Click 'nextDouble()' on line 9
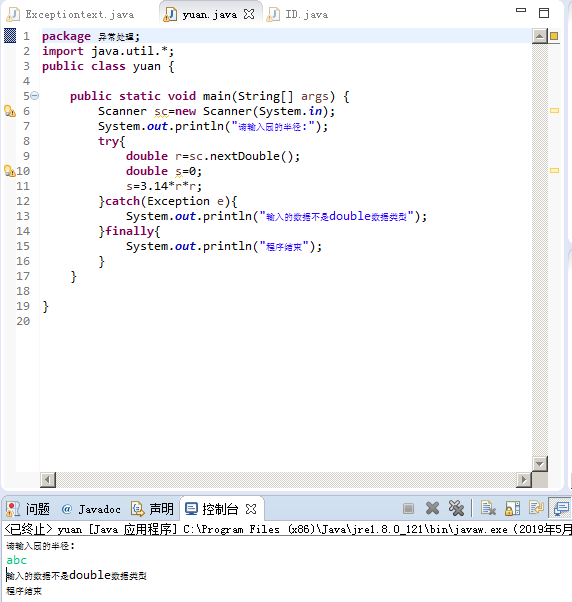This screenshot has height=602, width=572. (x=251, y=156)
